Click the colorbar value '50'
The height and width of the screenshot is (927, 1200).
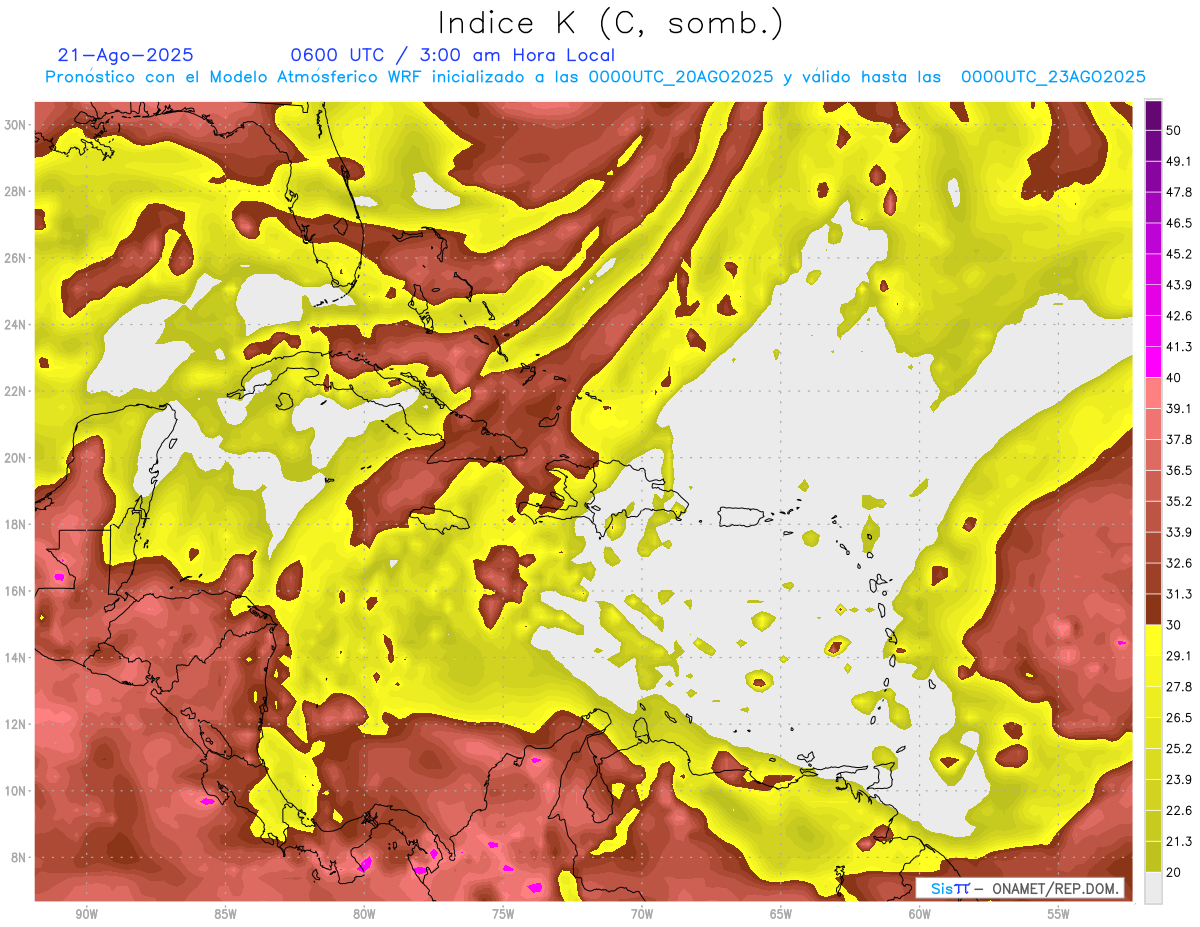(x=1173, y=130)
